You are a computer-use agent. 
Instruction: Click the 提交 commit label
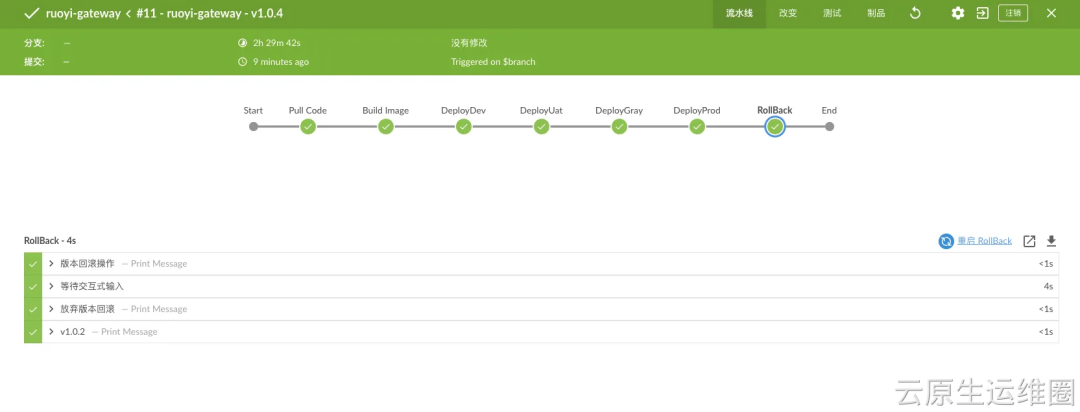[34, 62]
